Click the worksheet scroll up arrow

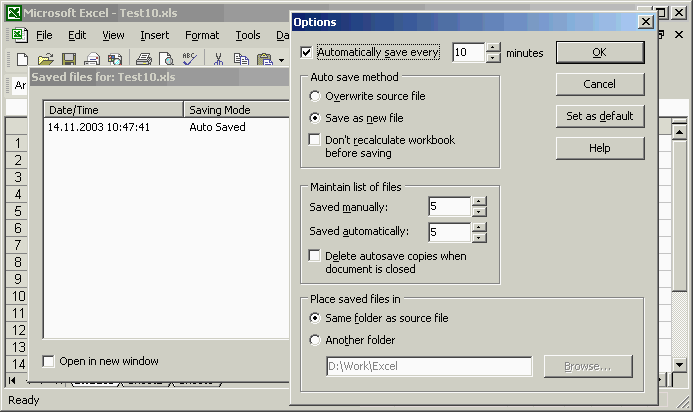[679, 132]
